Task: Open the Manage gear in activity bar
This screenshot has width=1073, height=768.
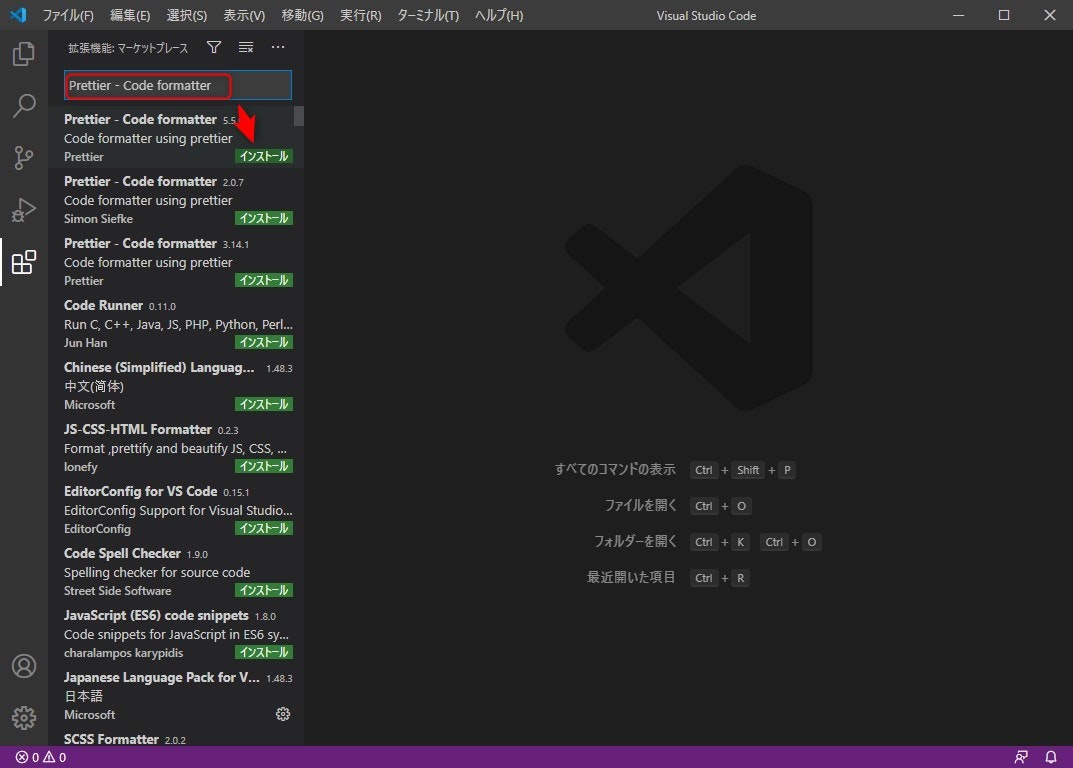Action: pyautogui.click(x=24, y=718)
